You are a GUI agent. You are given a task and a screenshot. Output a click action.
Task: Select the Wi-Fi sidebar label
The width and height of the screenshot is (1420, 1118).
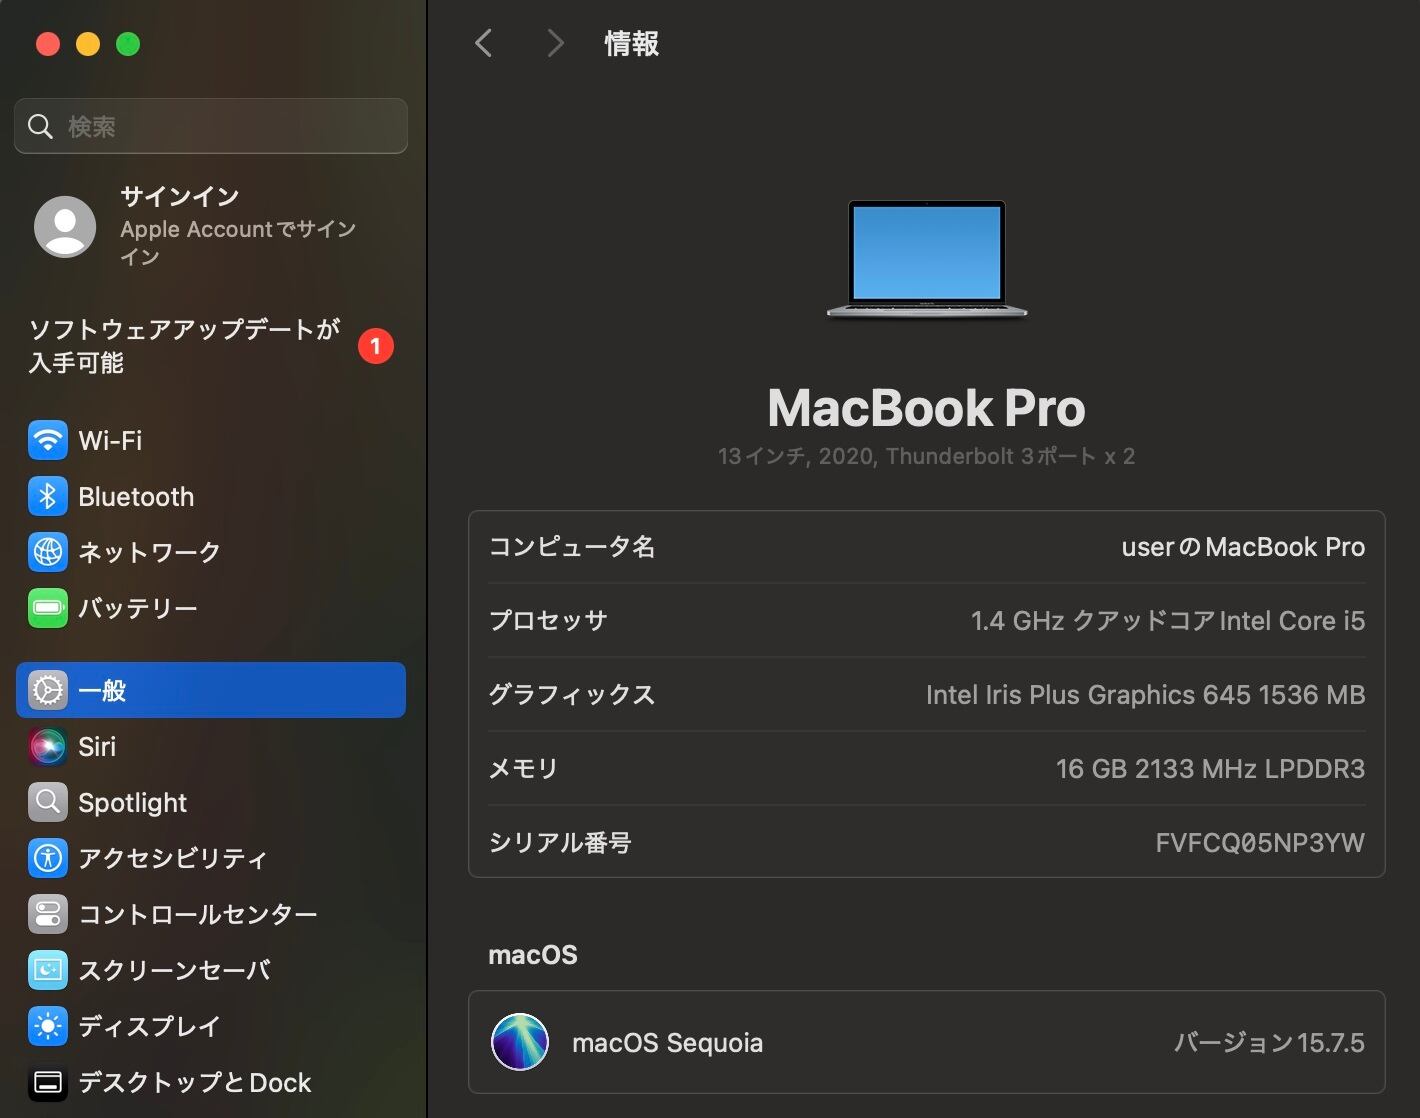(110, 440)
